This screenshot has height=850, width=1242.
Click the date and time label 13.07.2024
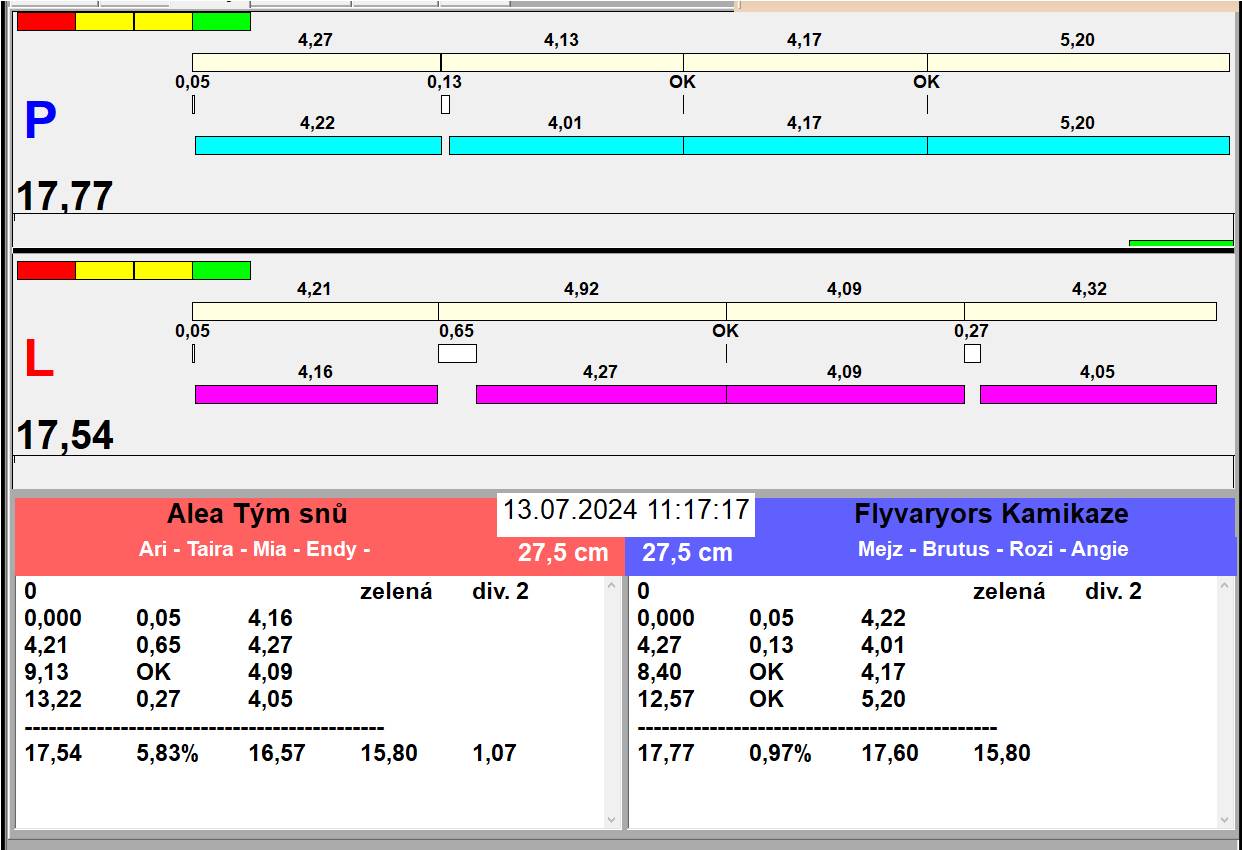[x=625, y=510]
